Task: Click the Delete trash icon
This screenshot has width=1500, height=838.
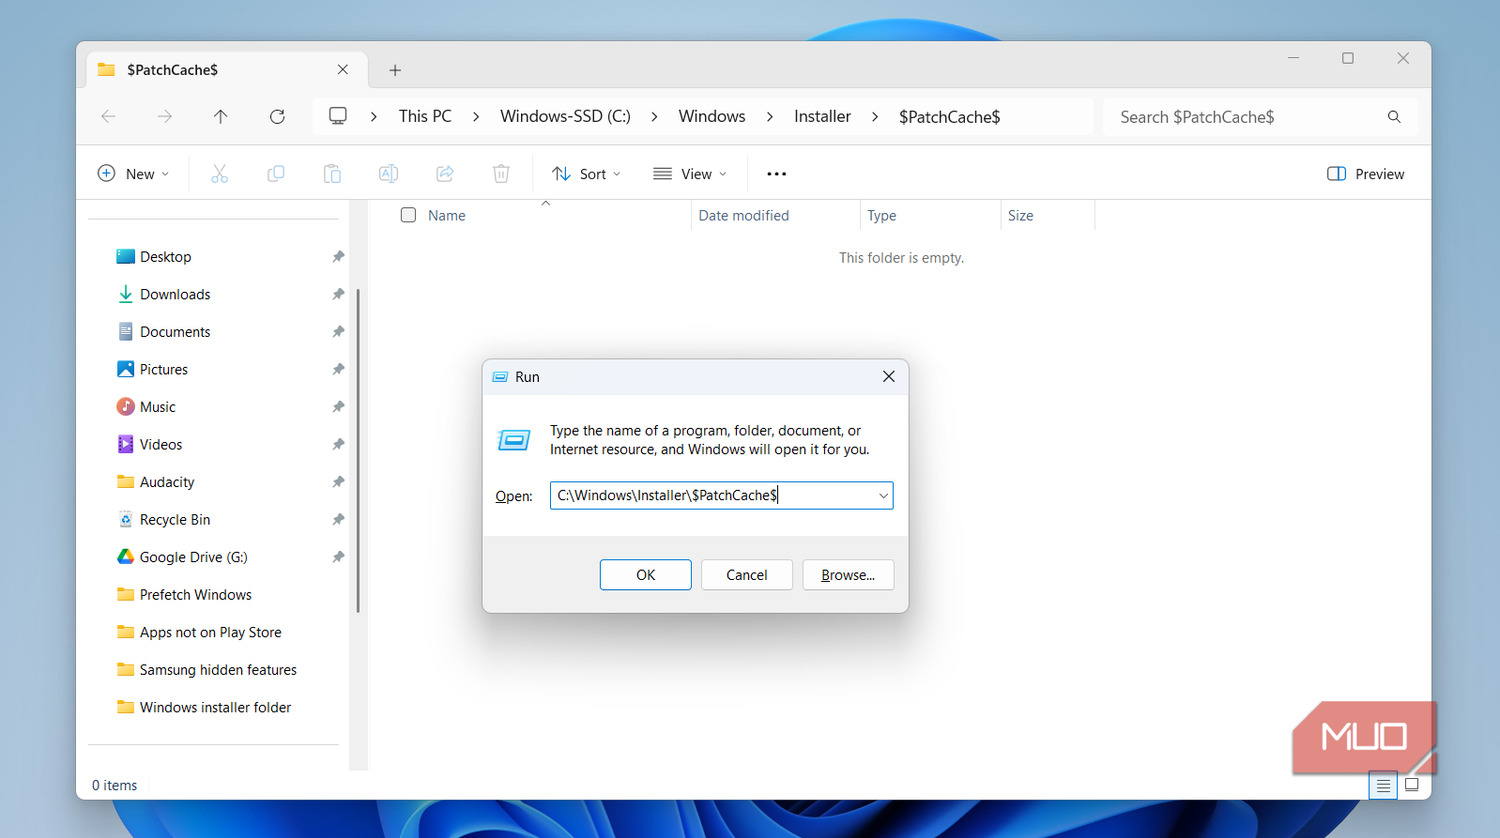Action: click(x=501, y=174)
